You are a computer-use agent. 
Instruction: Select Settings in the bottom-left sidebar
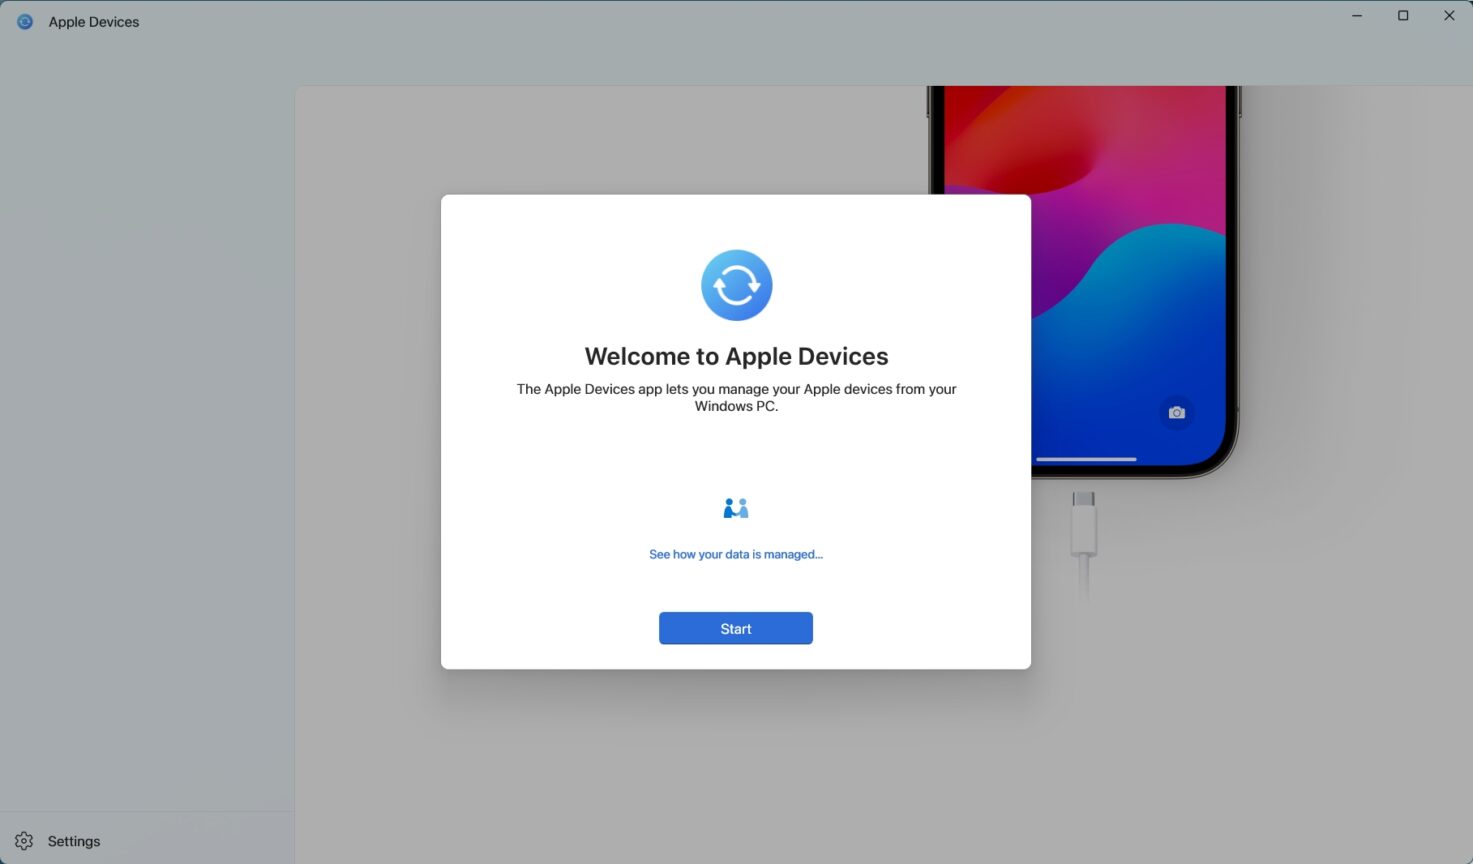point(73,841)
